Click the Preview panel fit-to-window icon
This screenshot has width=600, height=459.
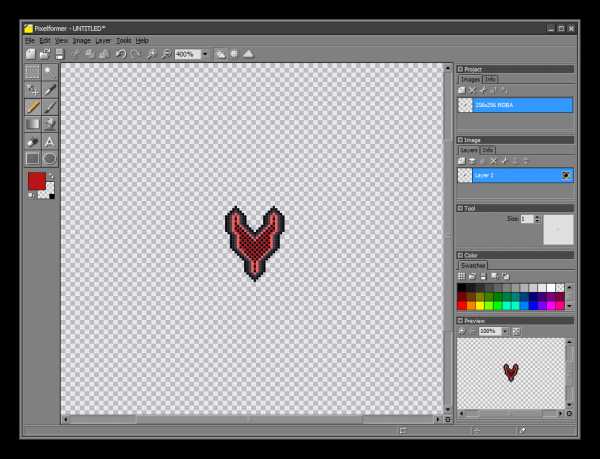(516, 331)
